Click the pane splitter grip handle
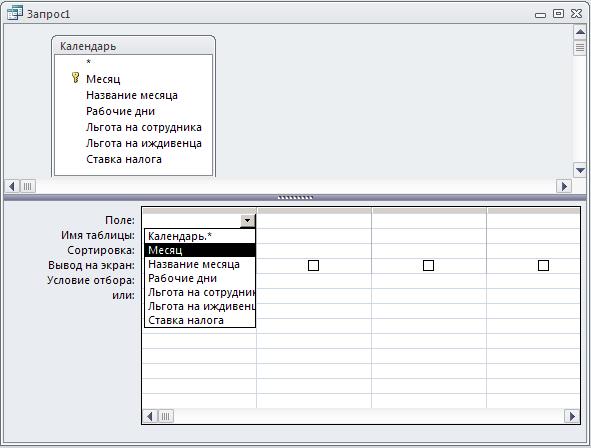Viewport: 591px width, 448px height. 296,197
